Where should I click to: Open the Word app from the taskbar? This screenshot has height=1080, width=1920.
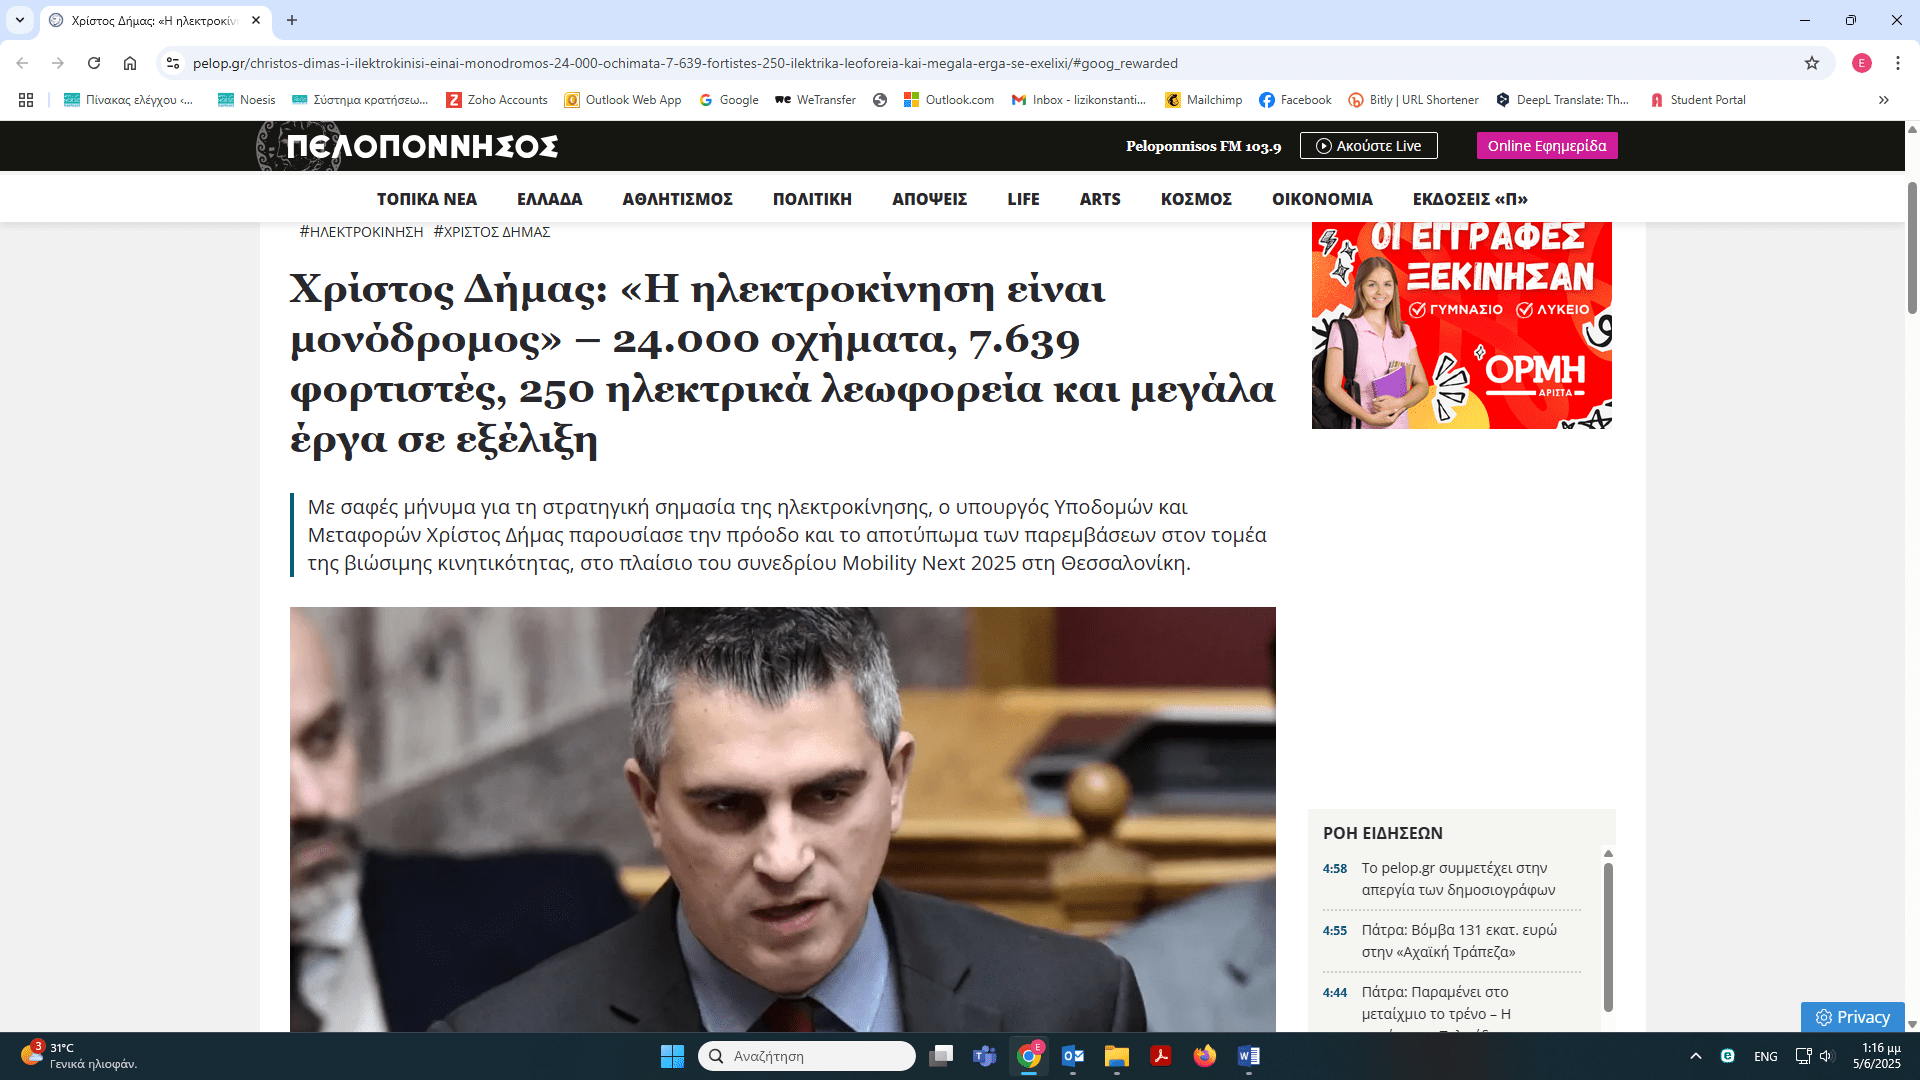1248,1056
